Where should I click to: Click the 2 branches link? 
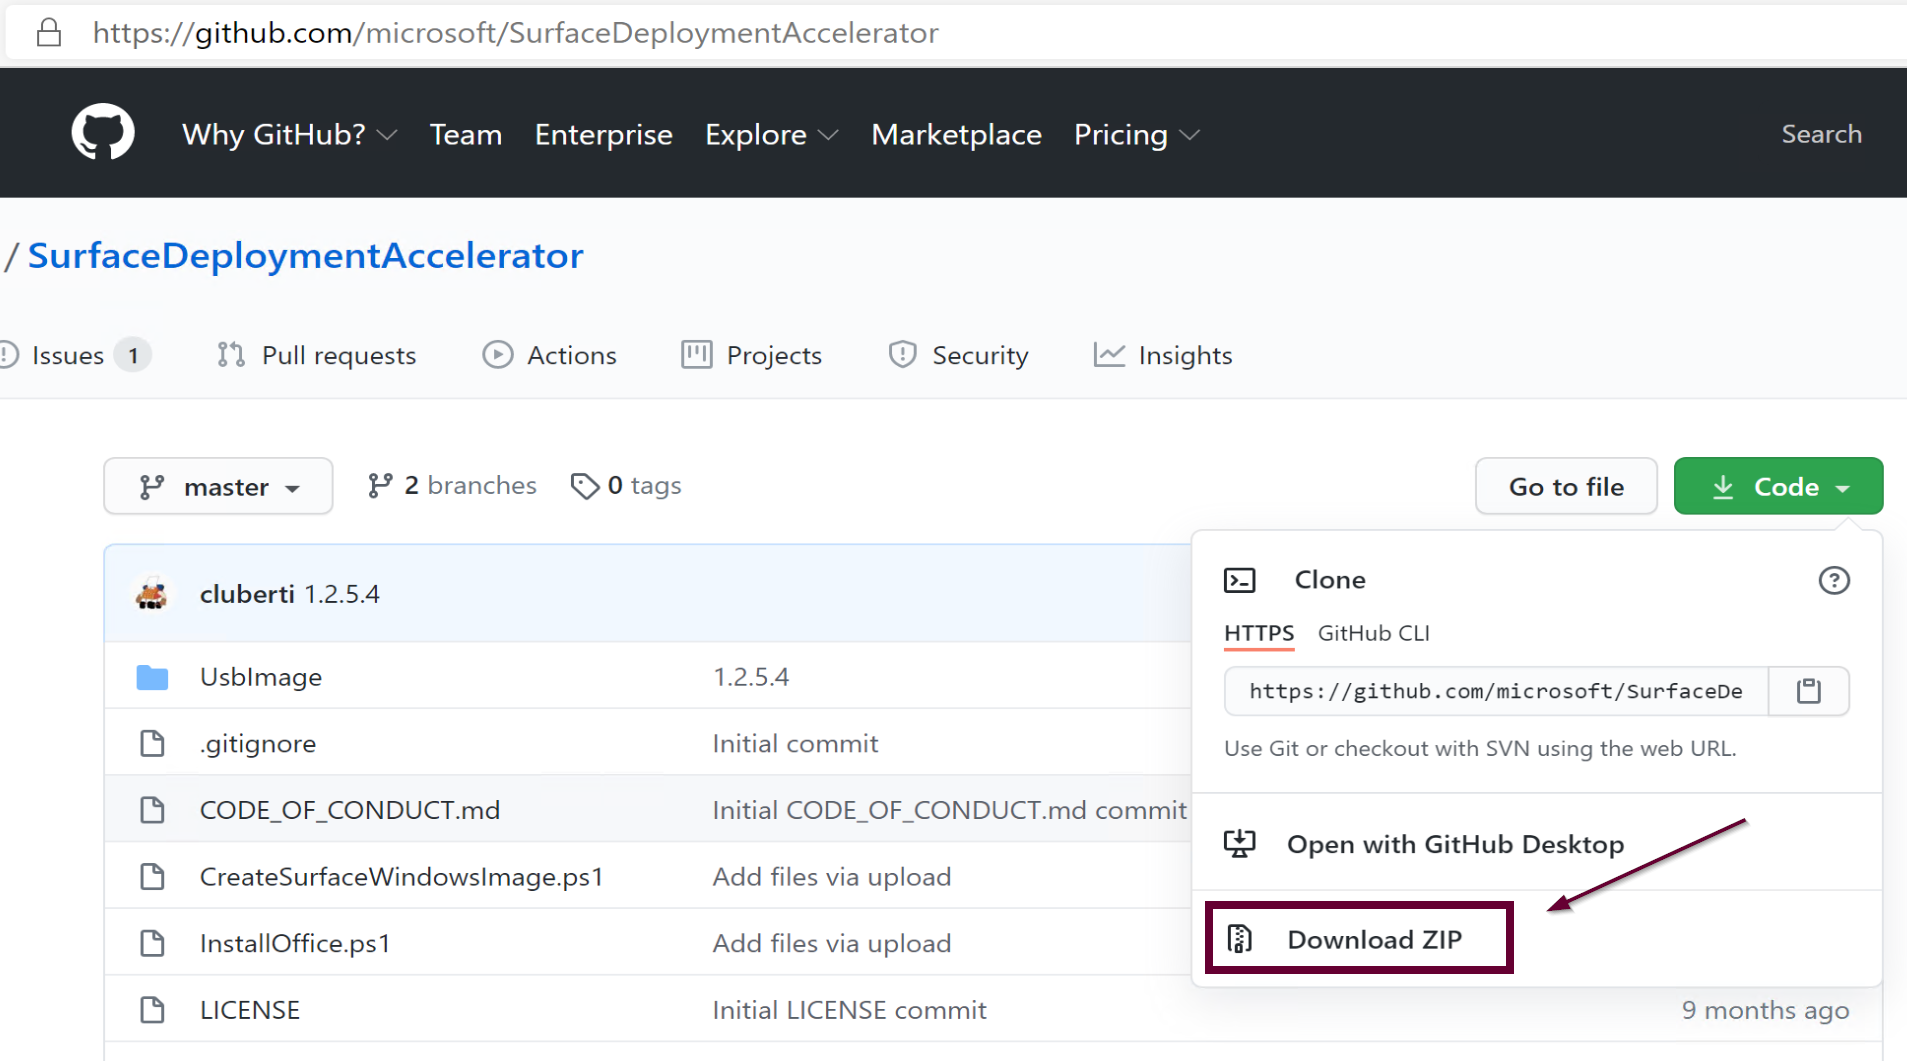tap(452, 486)
